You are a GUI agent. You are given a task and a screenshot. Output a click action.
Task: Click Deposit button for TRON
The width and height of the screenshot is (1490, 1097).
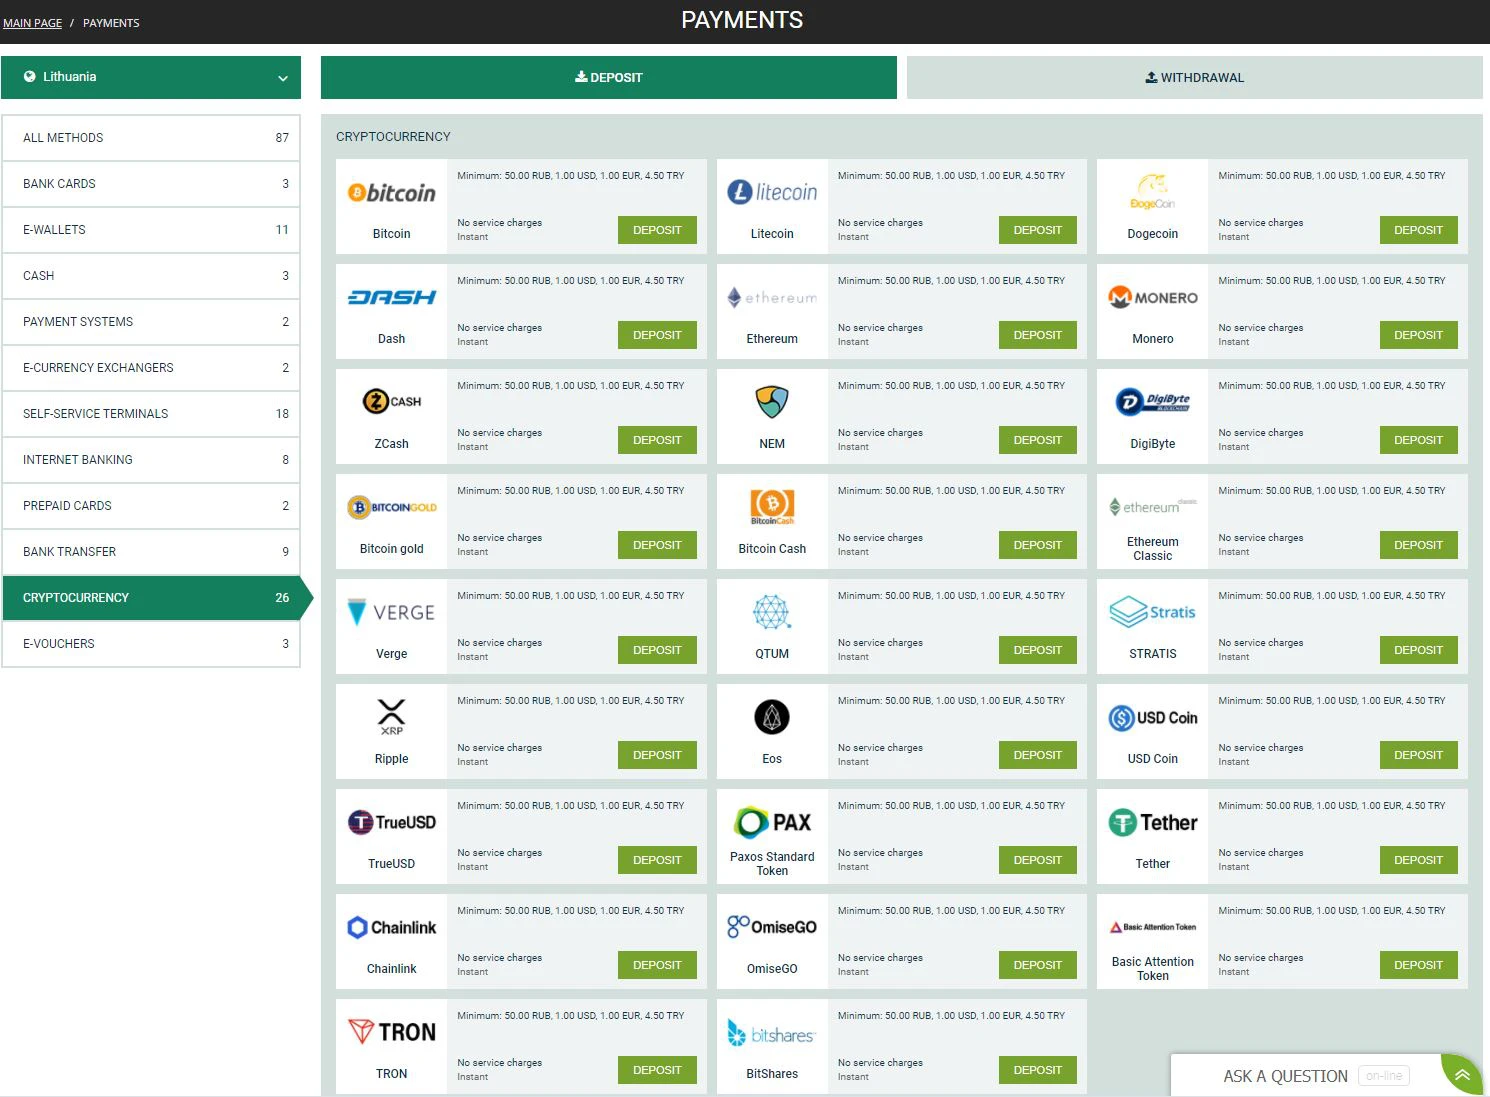pos(657,1070)
